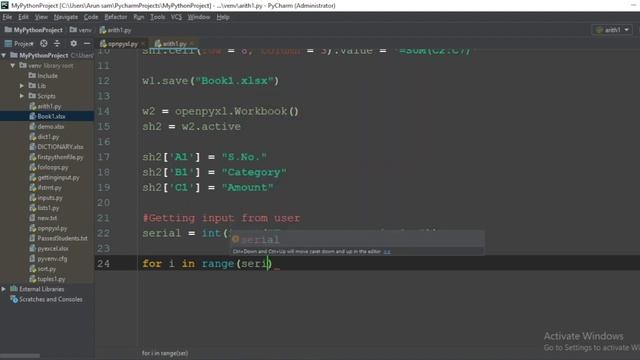Click the "Category" string on line 18
This screenshot has width=640, height=360.
[x=254, y=172]
